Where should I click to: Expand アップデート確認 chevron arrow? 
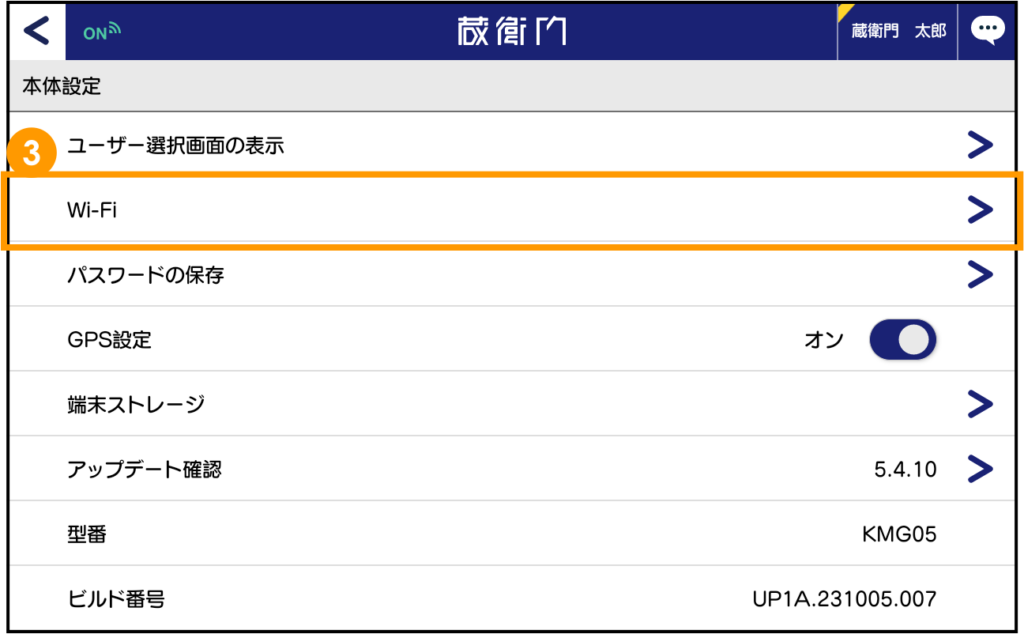coord(979,468)
